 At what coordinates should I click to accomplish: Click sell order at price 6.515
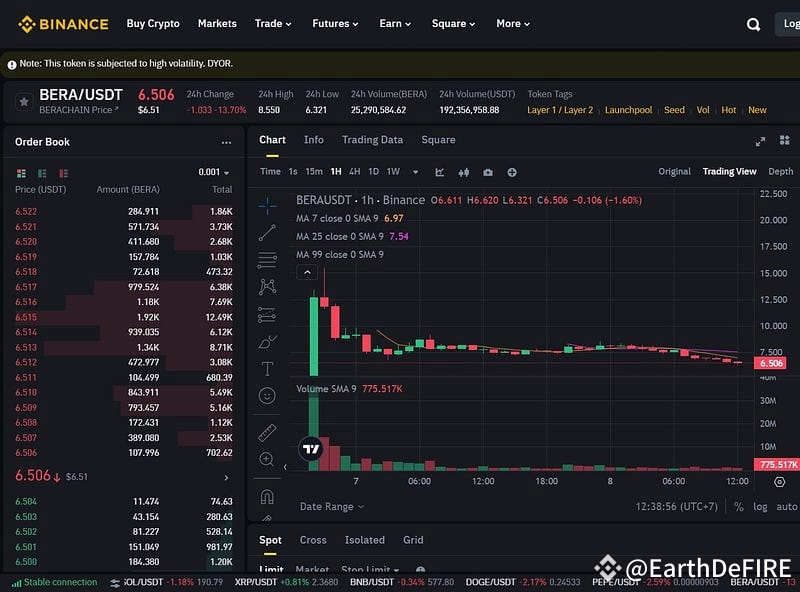124,317
